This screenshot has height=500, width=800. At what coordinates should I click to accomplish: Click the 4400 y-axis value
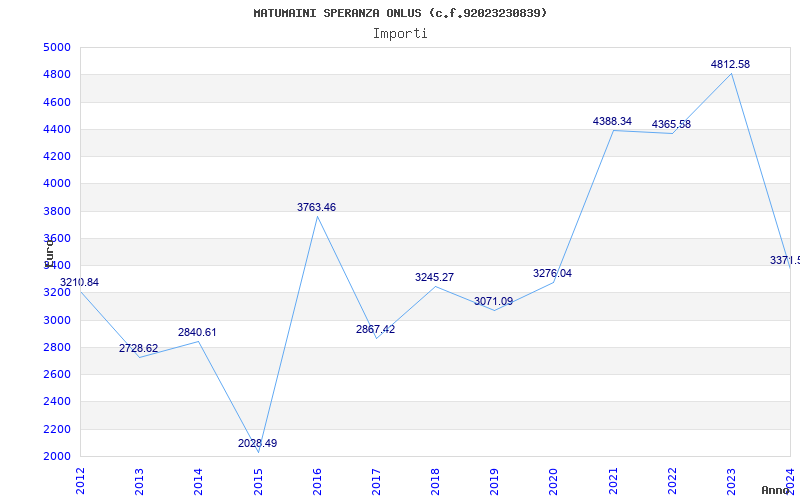point(57,129)
